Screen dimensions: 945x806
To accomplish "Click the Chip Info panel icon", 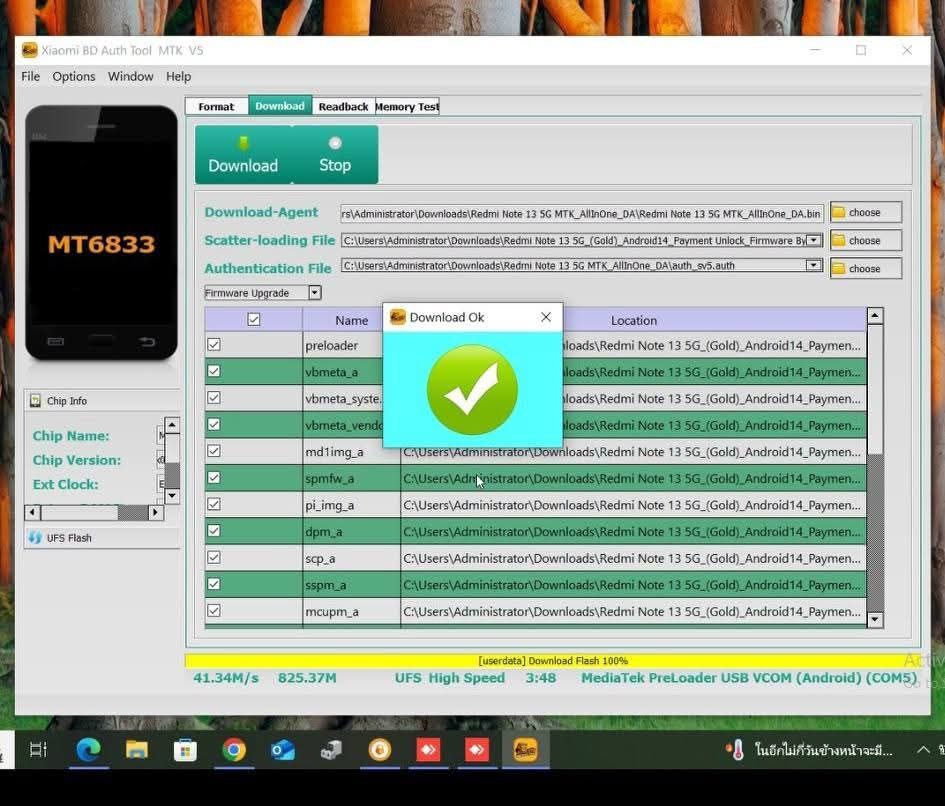I will [36, 401].
